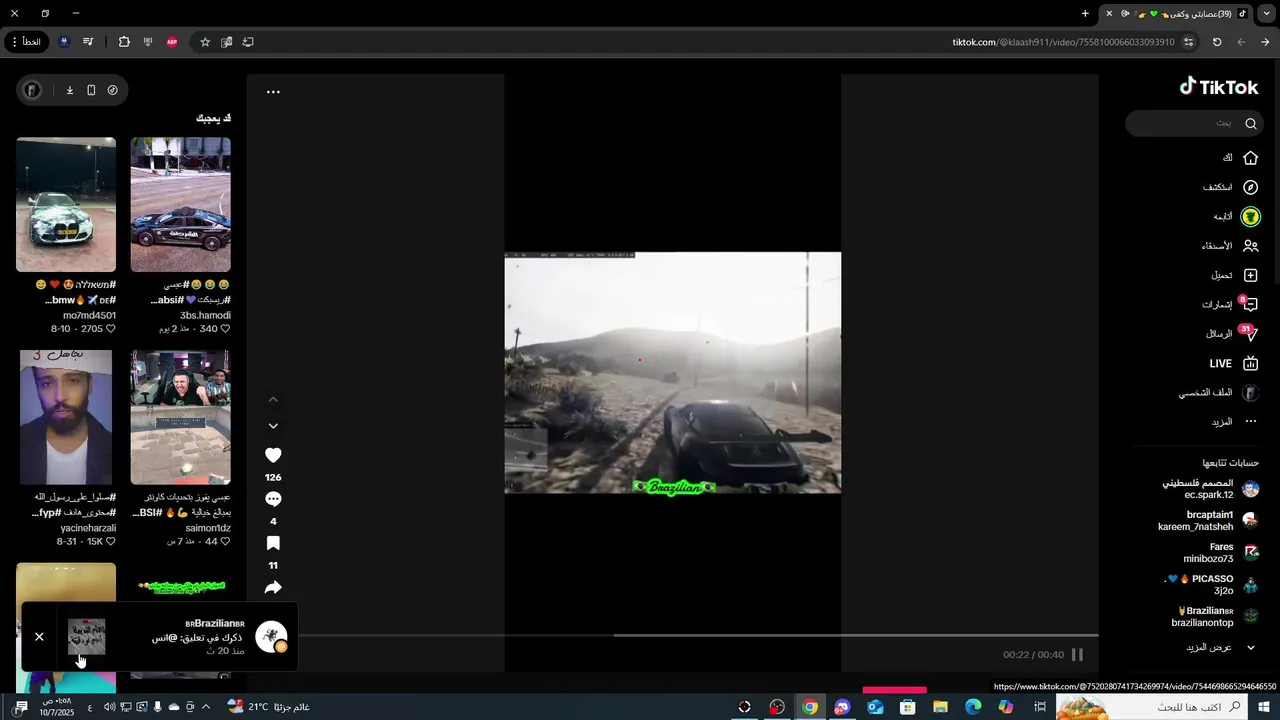Click the download app icon in floating toolbar

point(69,90)
